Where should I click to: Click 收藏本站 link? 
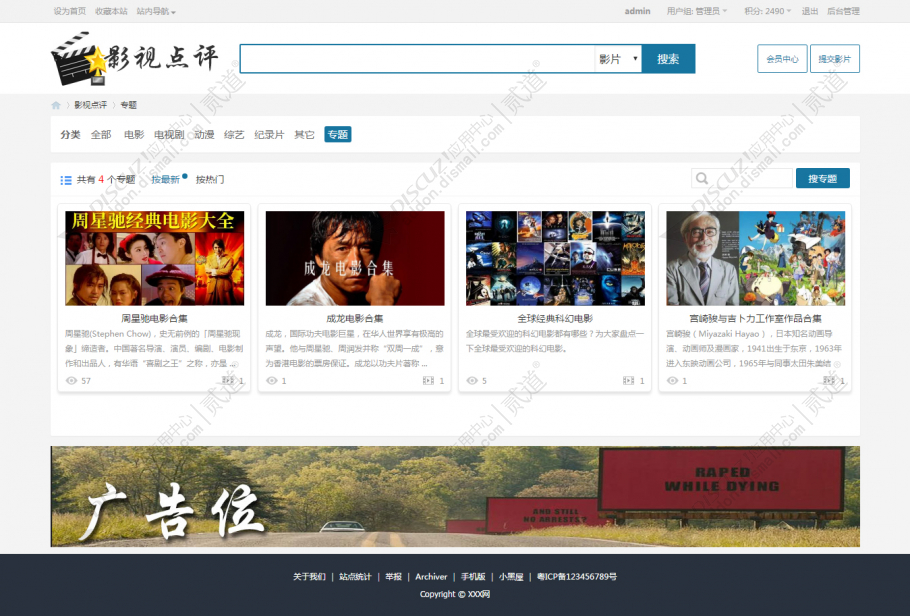coord(111,11)
